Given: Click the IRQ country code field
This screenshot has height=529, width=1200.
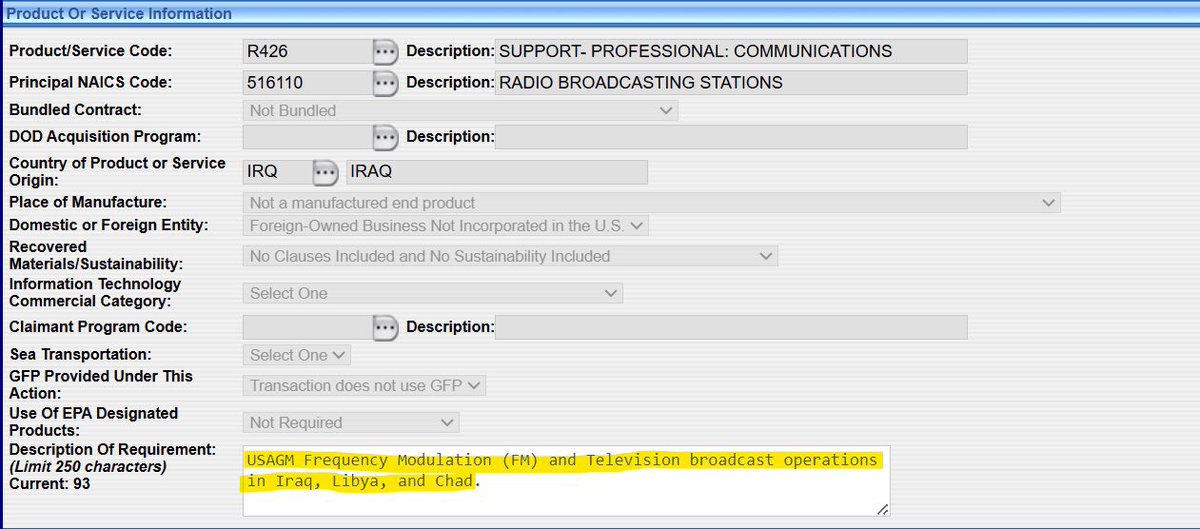Looking at the screenshot, I should tap(277, 172).
